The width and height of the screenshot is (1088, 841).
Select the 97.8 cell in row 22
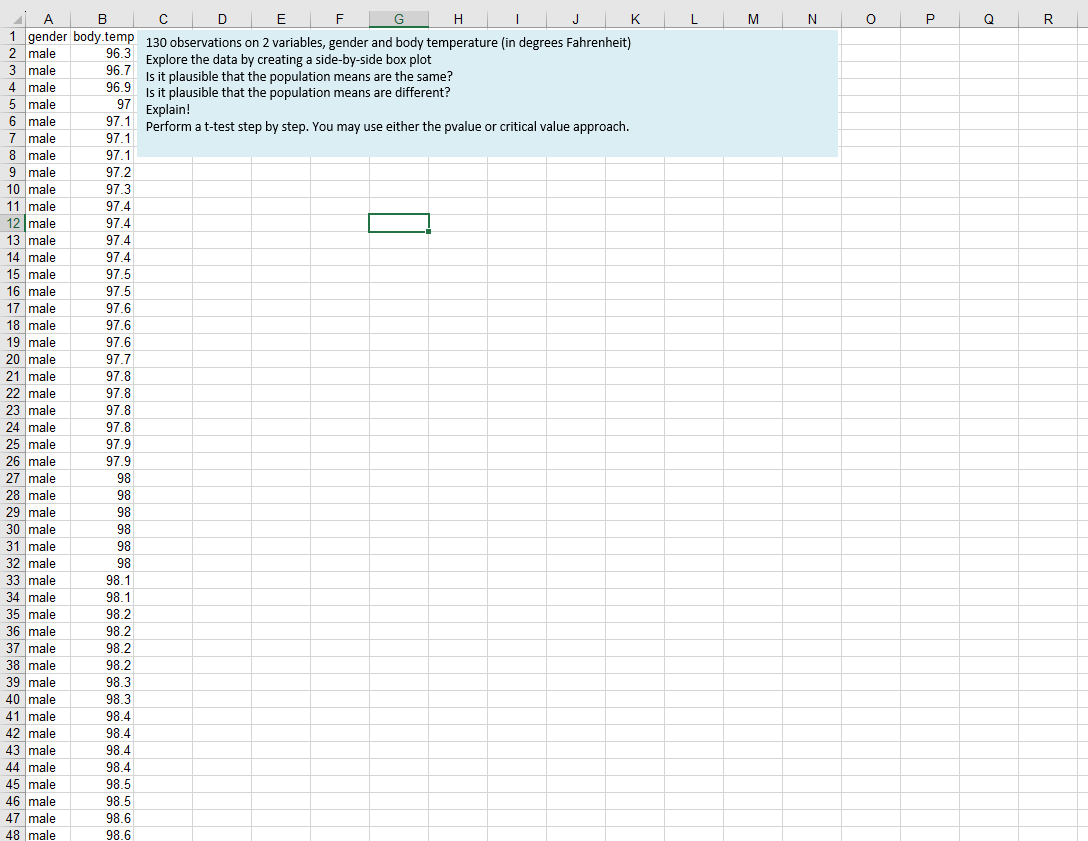coord(102,393)
